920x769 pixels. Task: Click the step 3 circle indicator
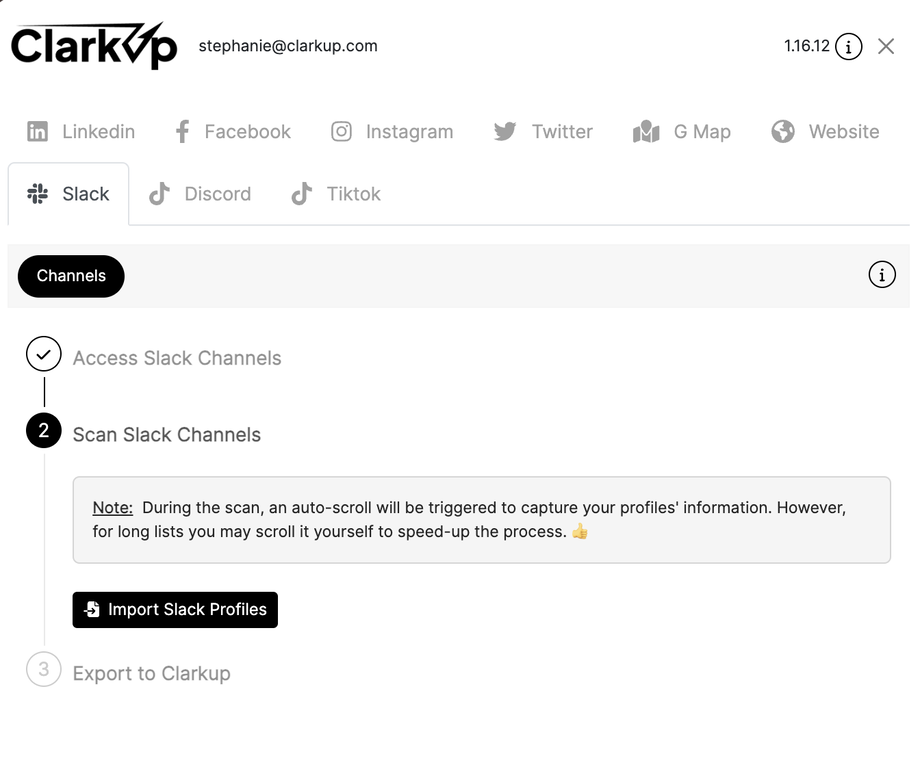[43, 669]
